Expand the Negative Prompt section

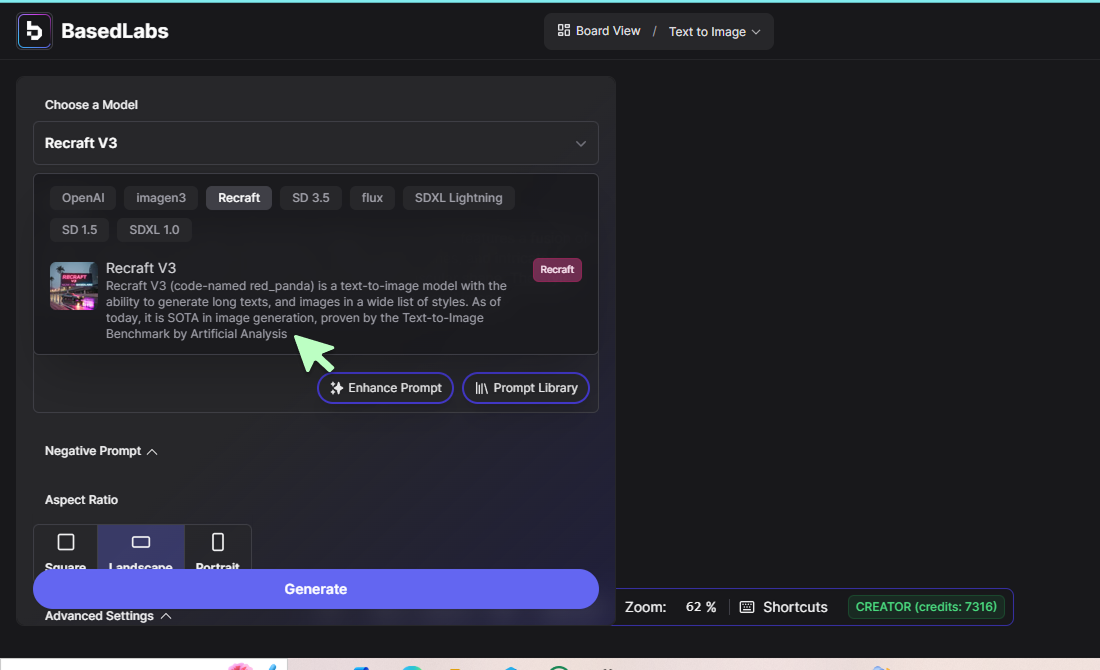coord(101,451)
